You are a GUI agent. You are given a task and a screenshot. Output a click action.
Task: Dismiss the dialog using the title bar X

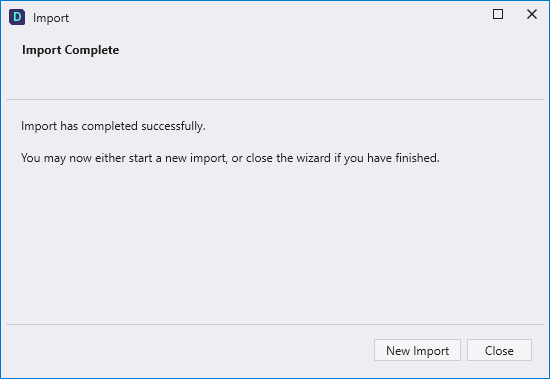click(x=532, y=14)
